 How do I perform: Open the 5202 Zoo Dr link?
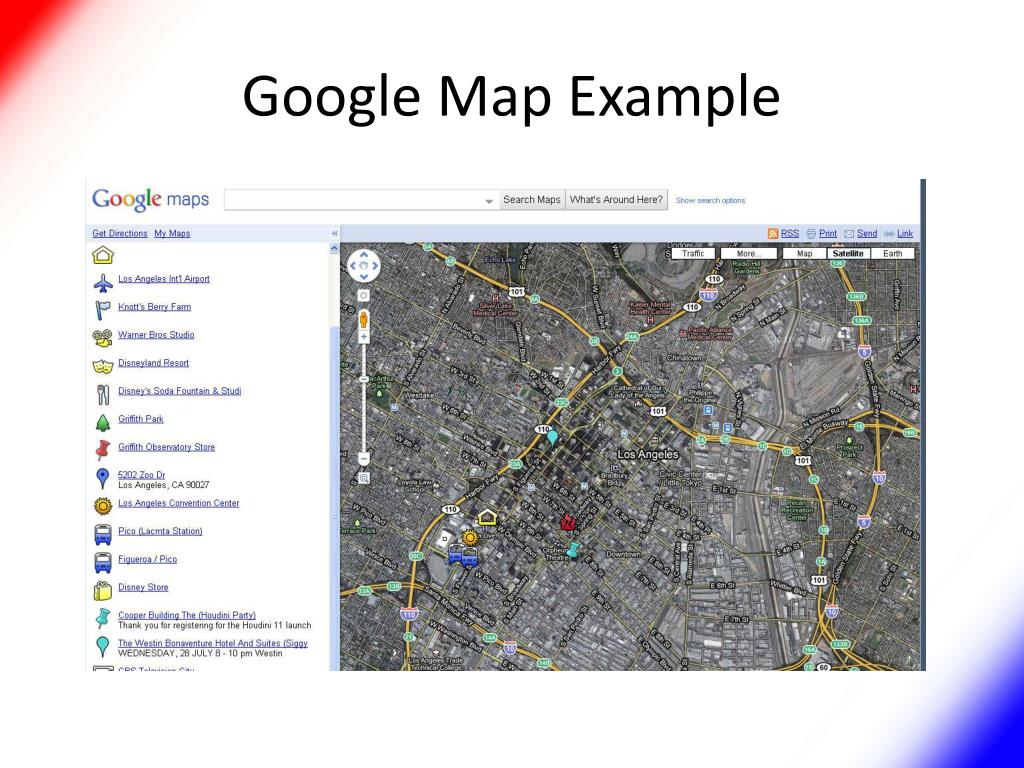coord(141,475)
